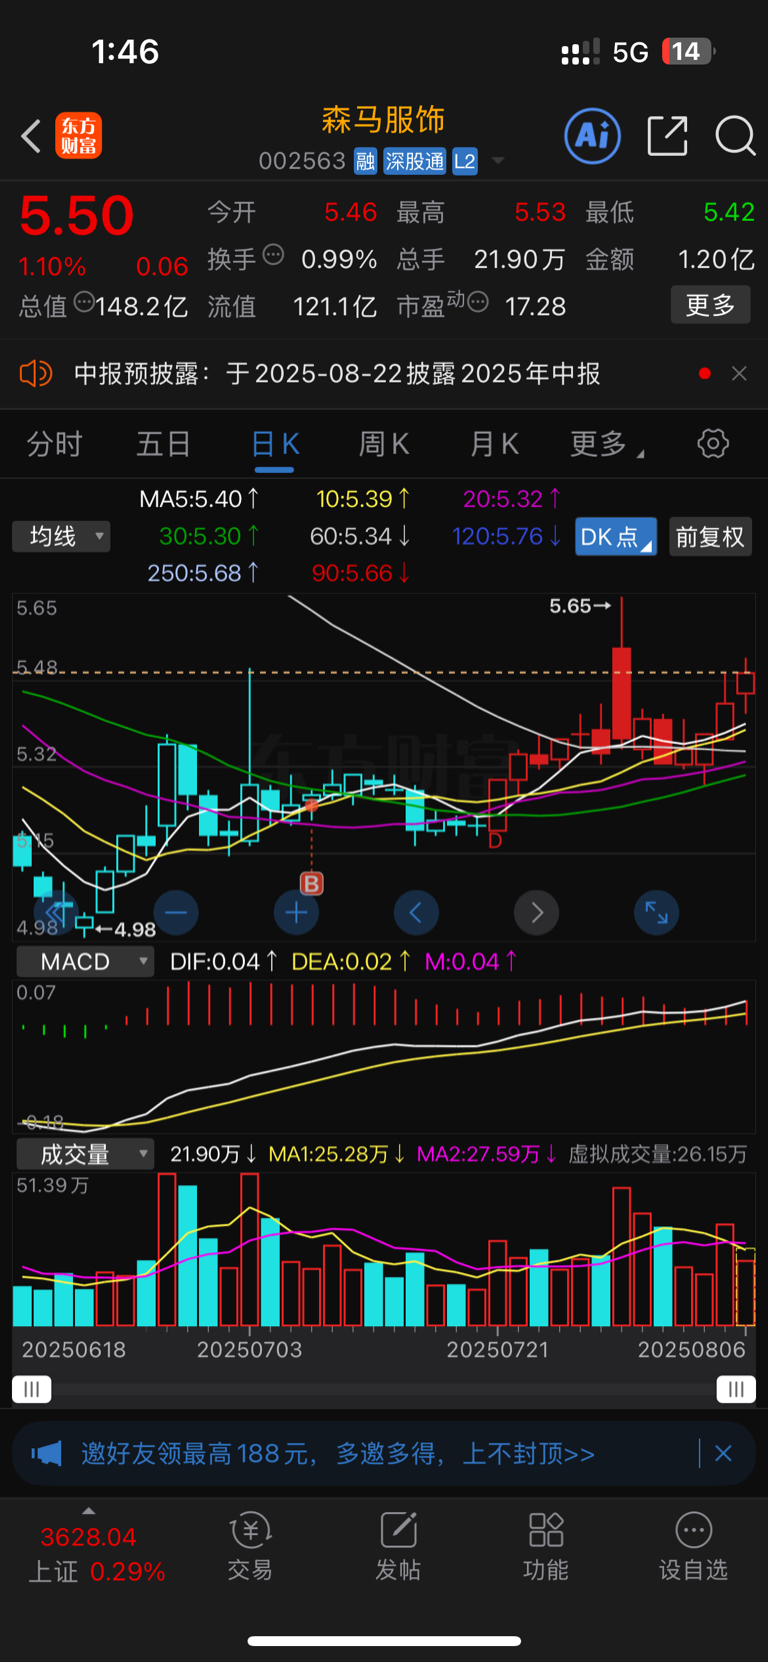Dismiss the 中报预披露 announcement banner
Screen dimensions: 768x1663
coord(739,374)
